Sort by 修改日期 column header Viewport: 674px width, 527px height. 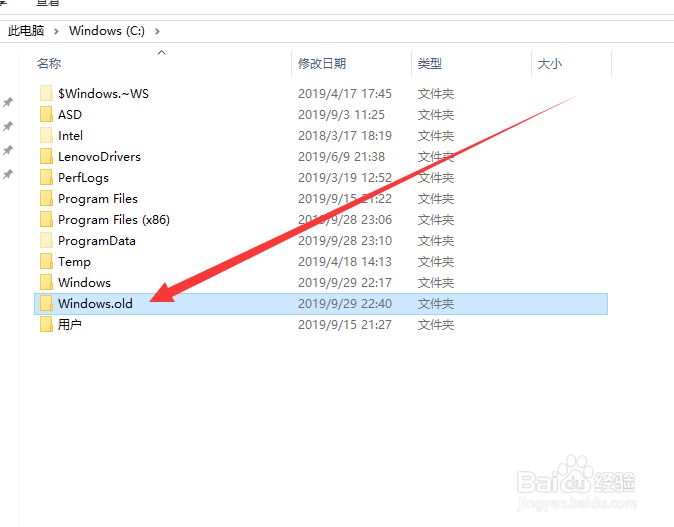click(322, 64)
